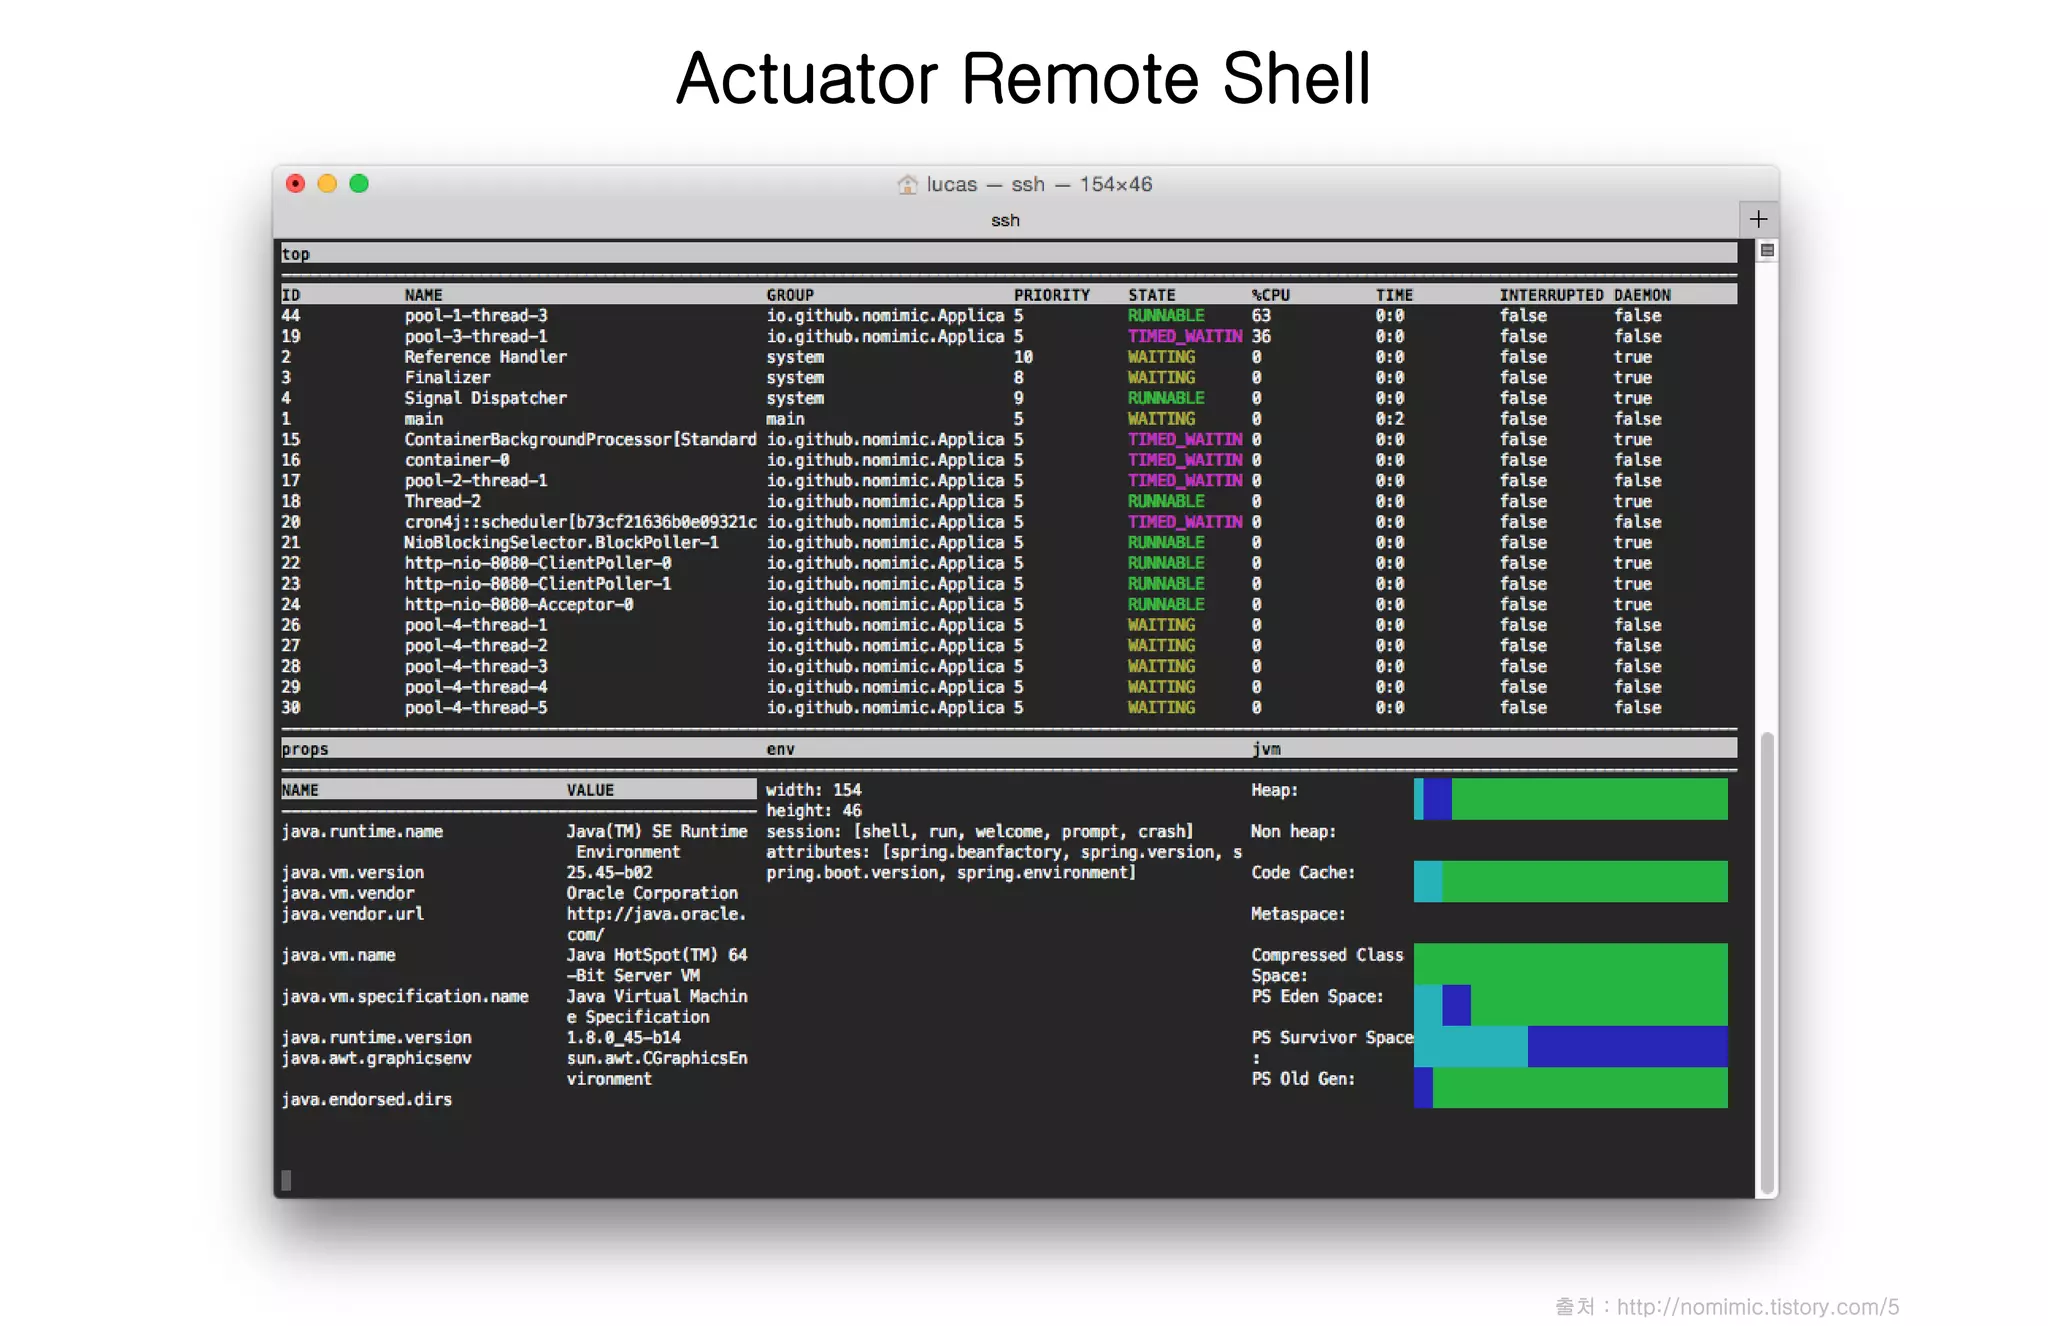Click thread name 'Thread-2'
This screenshot has width=2048, height=1326.
click(x=442, y=501)
